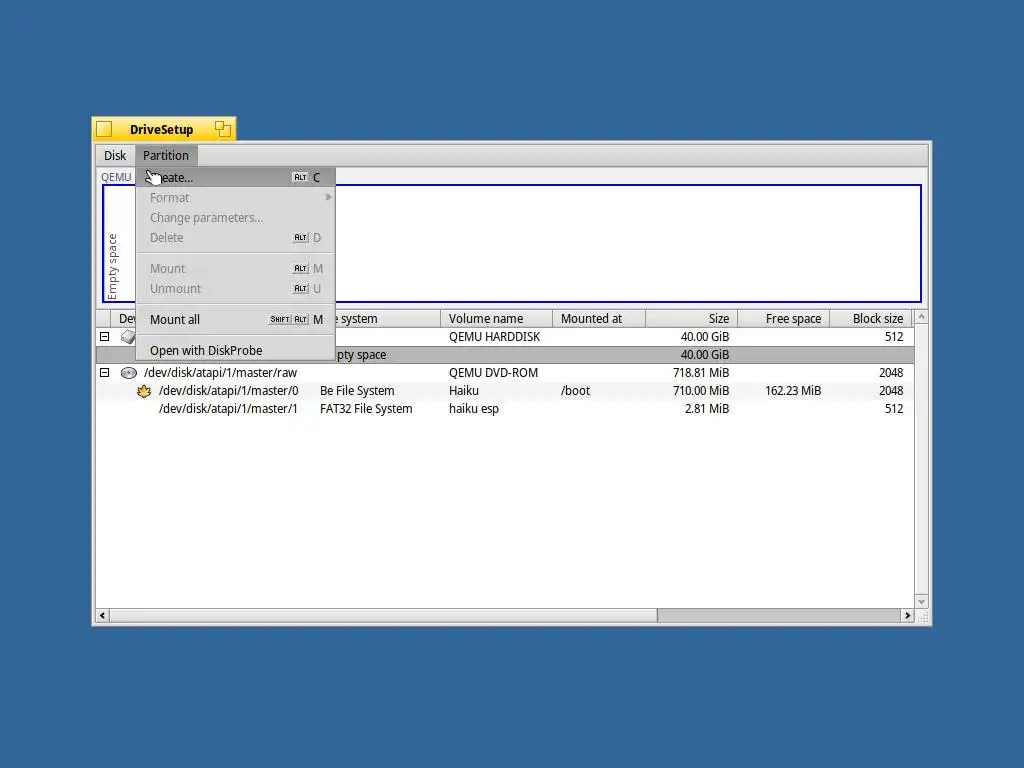Screen dimensions: 1024x768
Task: Click 'QEMU DVD-ROM' volume name
Action: pos(493,373)
